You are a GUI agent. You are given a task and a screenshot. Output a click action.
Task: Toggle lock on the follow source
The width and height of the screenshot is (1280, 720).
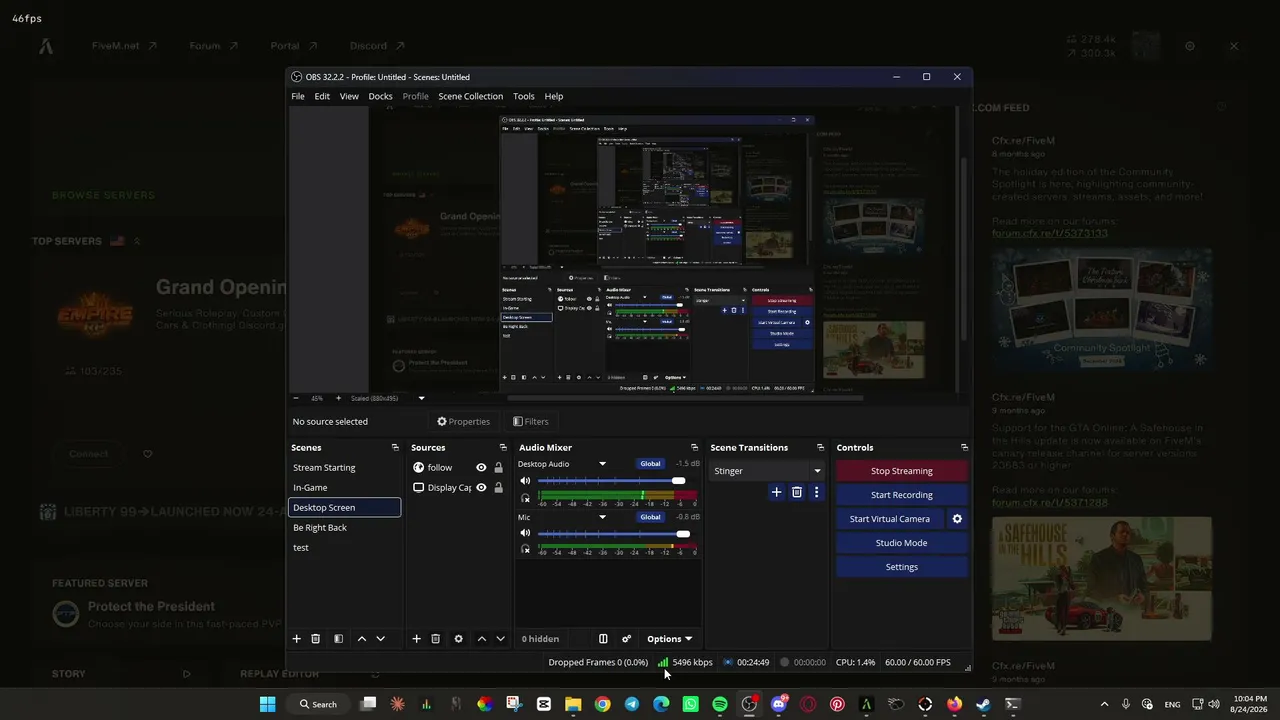[498, 468]
